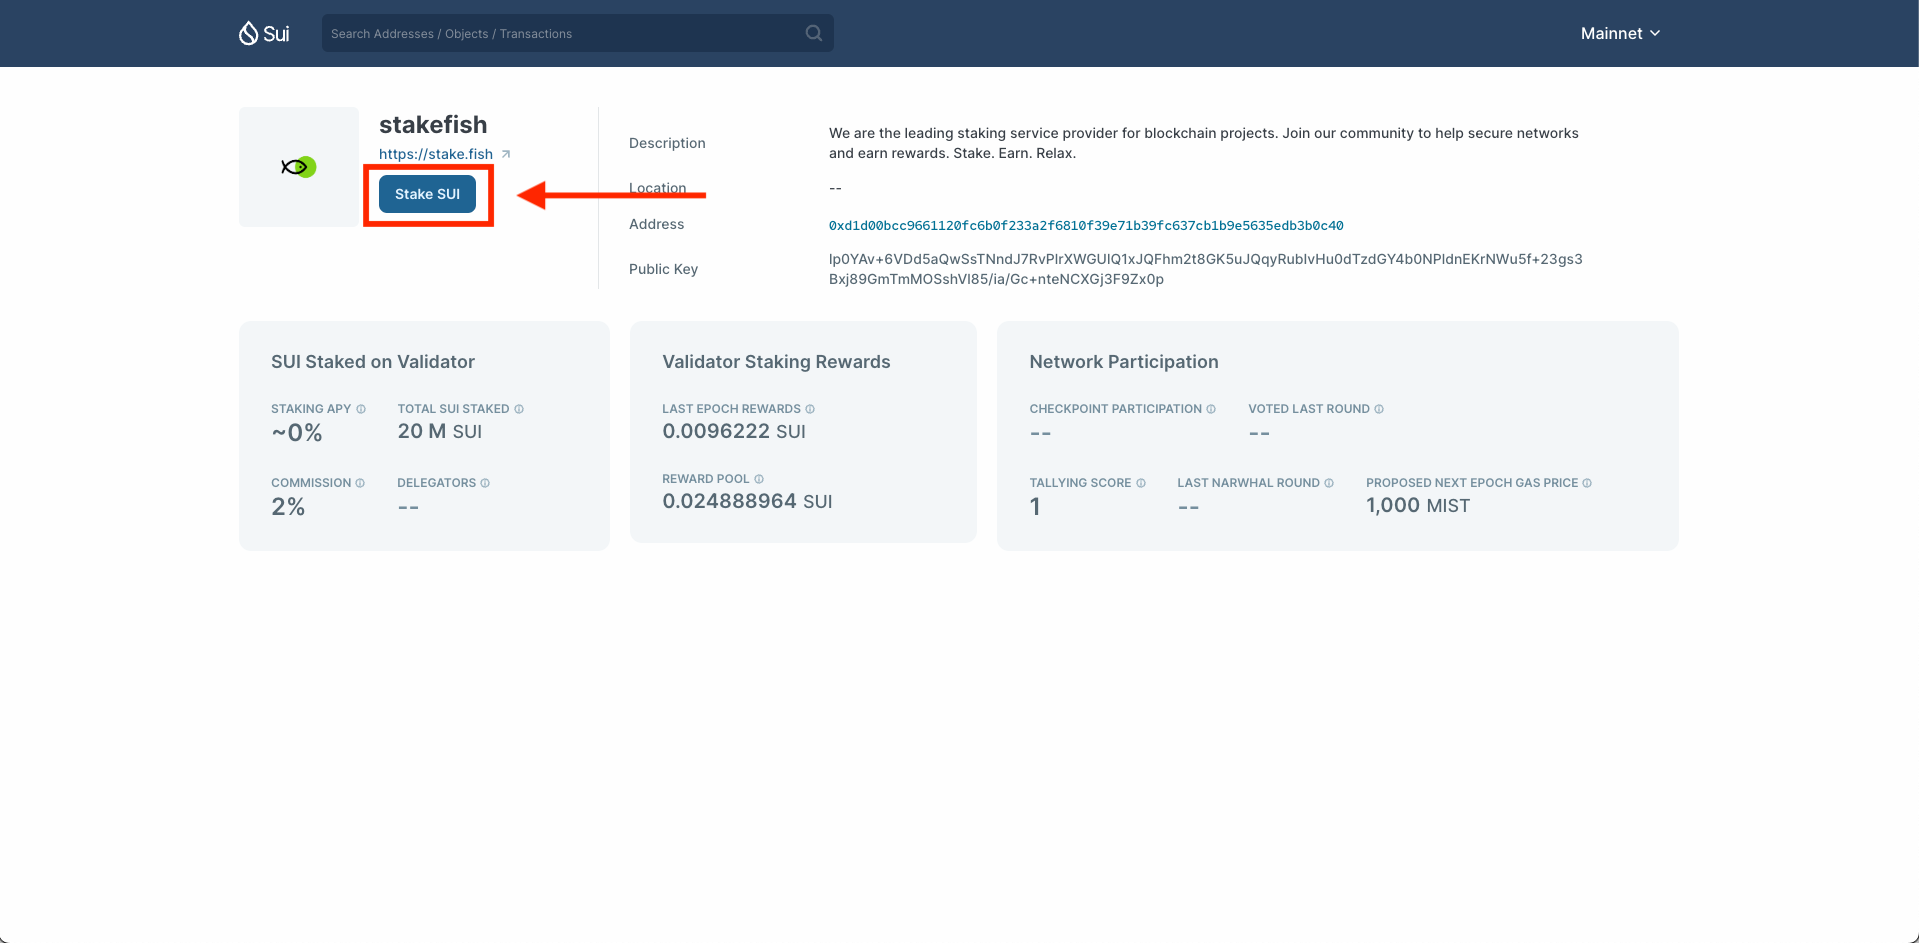Show info for Last Epoch Rewards
This screenshot has width=1919, height=943.
click(x=810, y=409)
